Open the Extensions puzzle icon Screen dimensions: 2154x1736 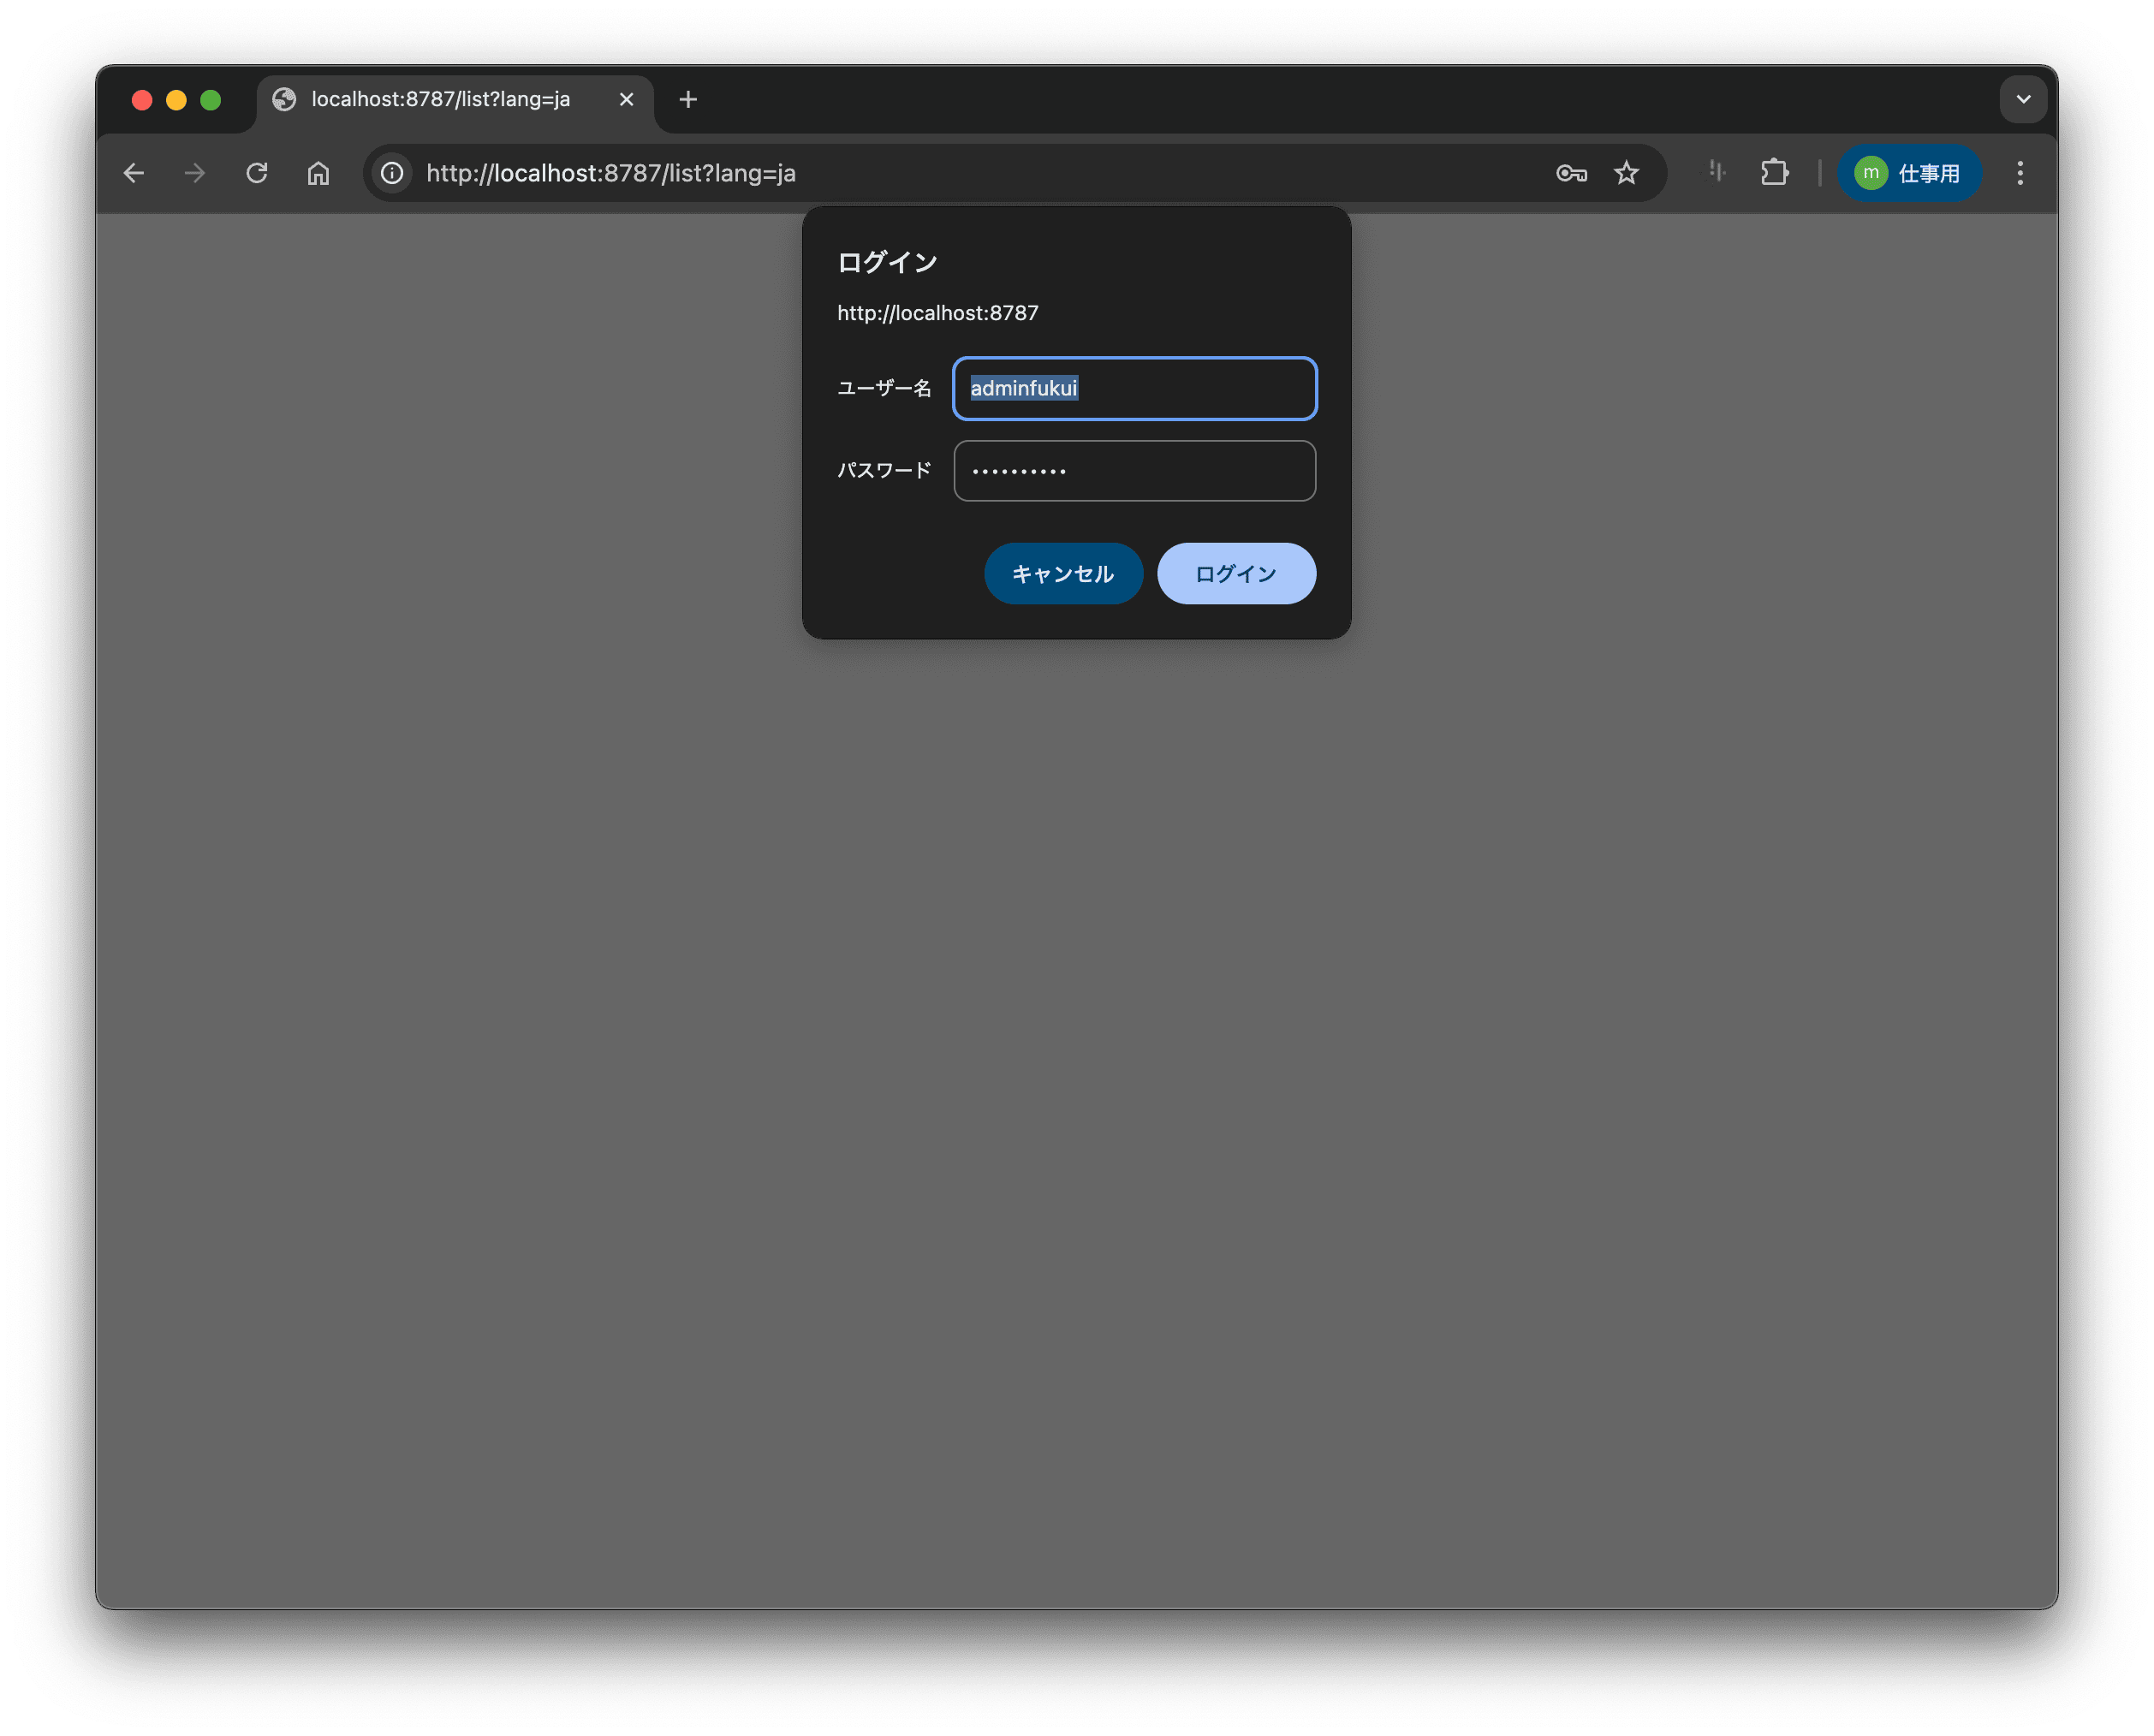coord(1774,173)
